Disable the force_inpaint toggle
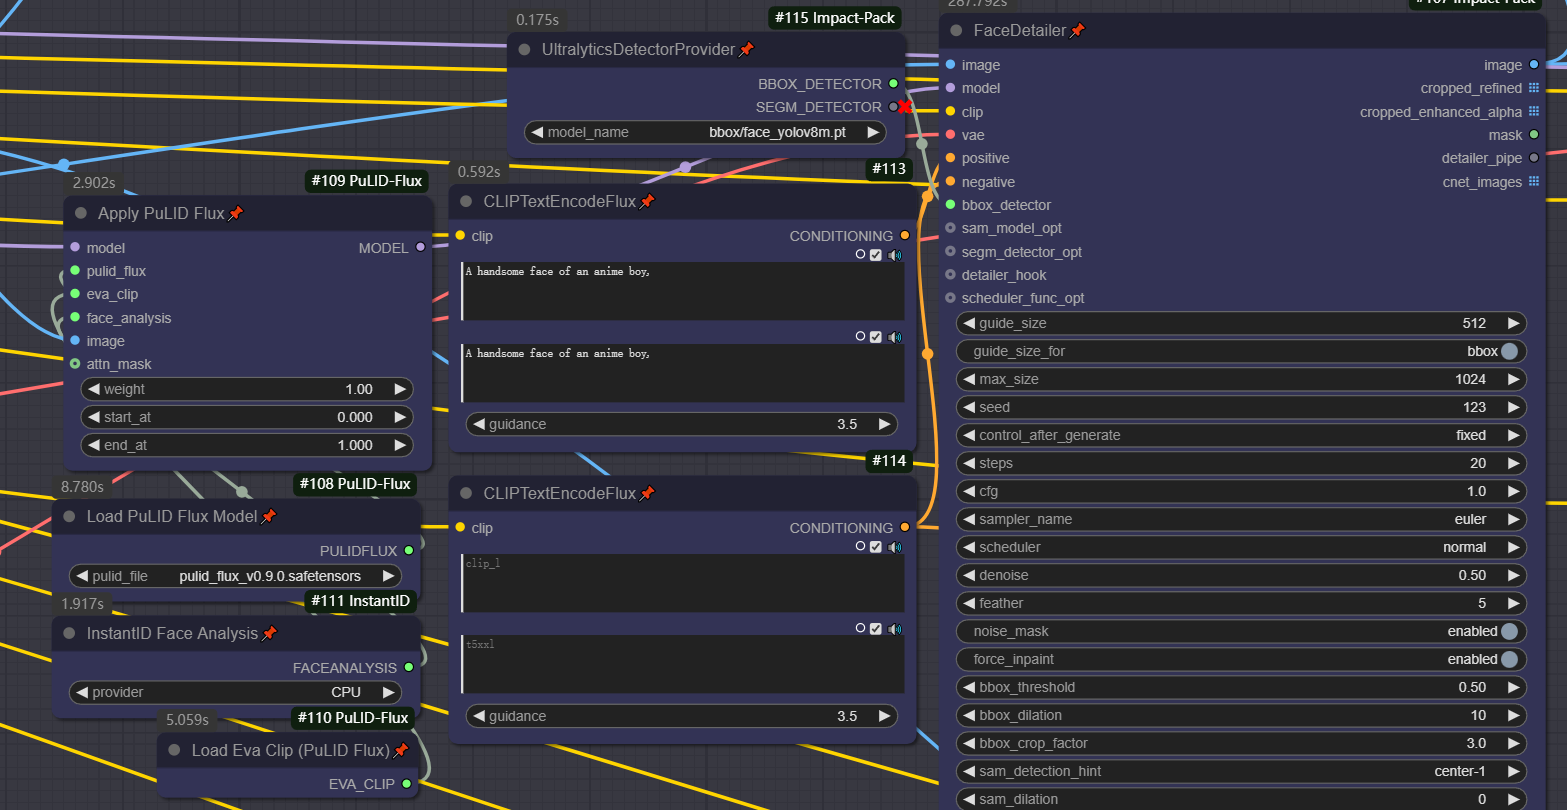Viewport: 1567px width, 810px height. pos(1509,659)
